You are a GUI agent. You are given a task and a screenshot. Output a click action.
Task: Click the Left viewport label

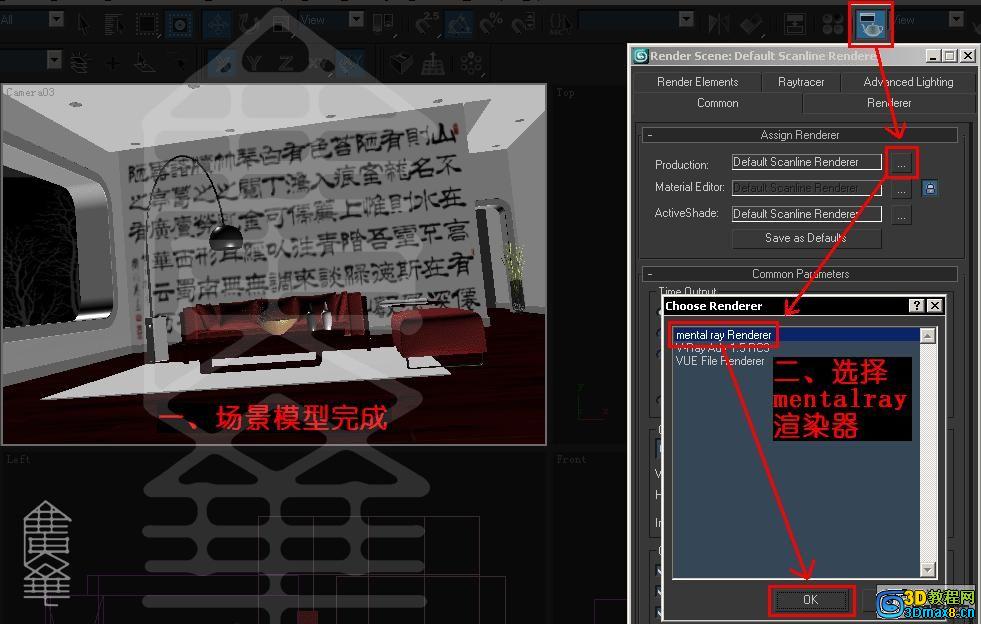pyautogui.click(x=19, y=459)
